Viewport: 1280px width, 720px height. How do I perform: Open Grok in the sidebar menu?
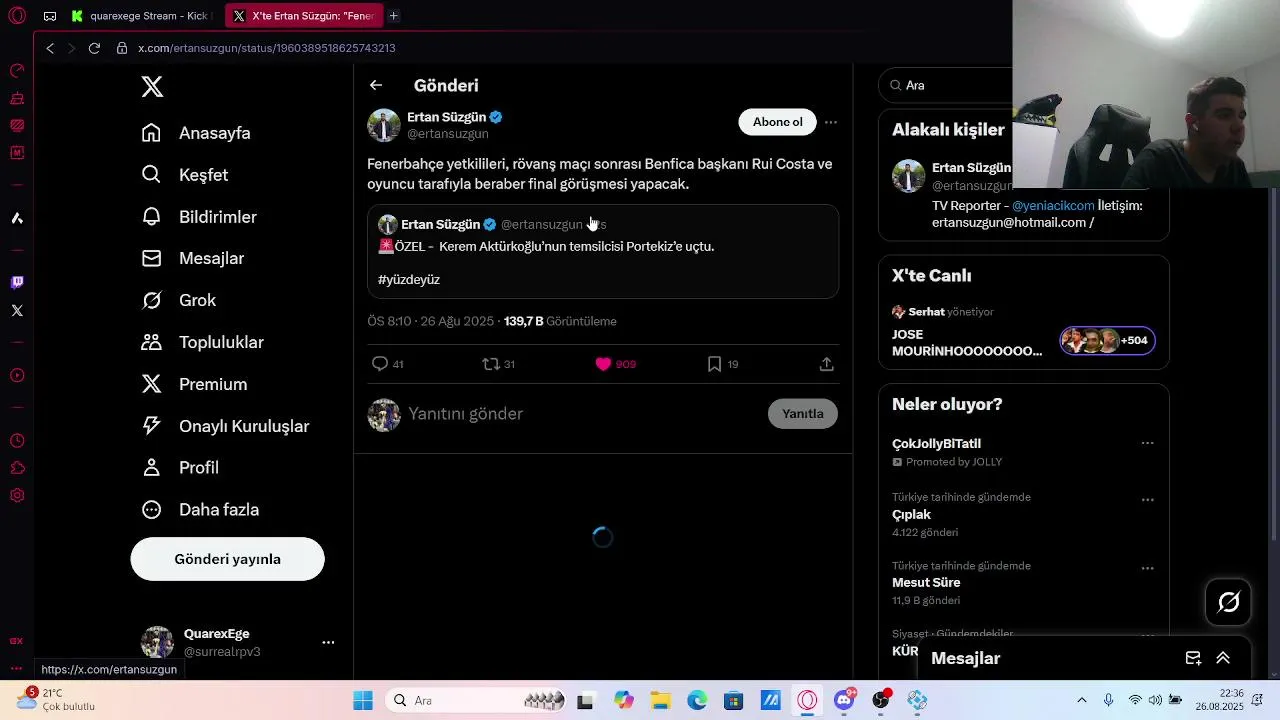pos(179,300)
